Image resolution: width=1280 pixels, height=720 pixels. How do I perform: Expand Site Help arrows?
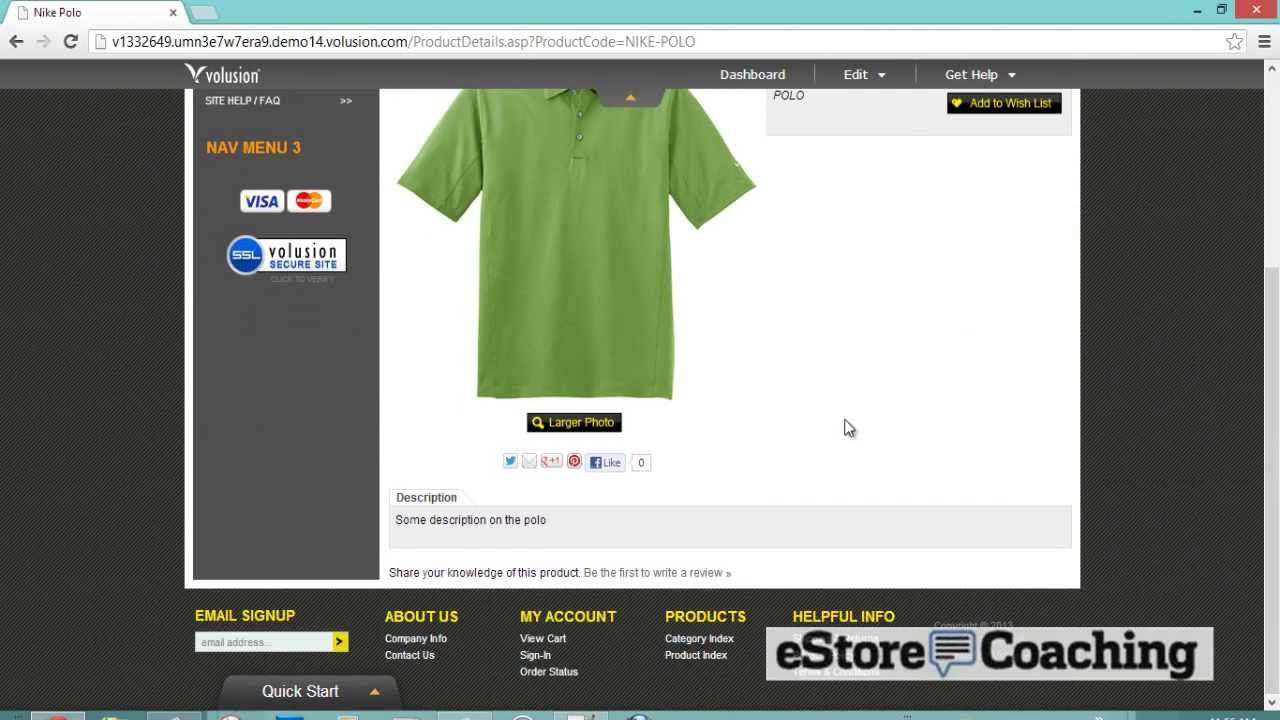click(345, 101)
